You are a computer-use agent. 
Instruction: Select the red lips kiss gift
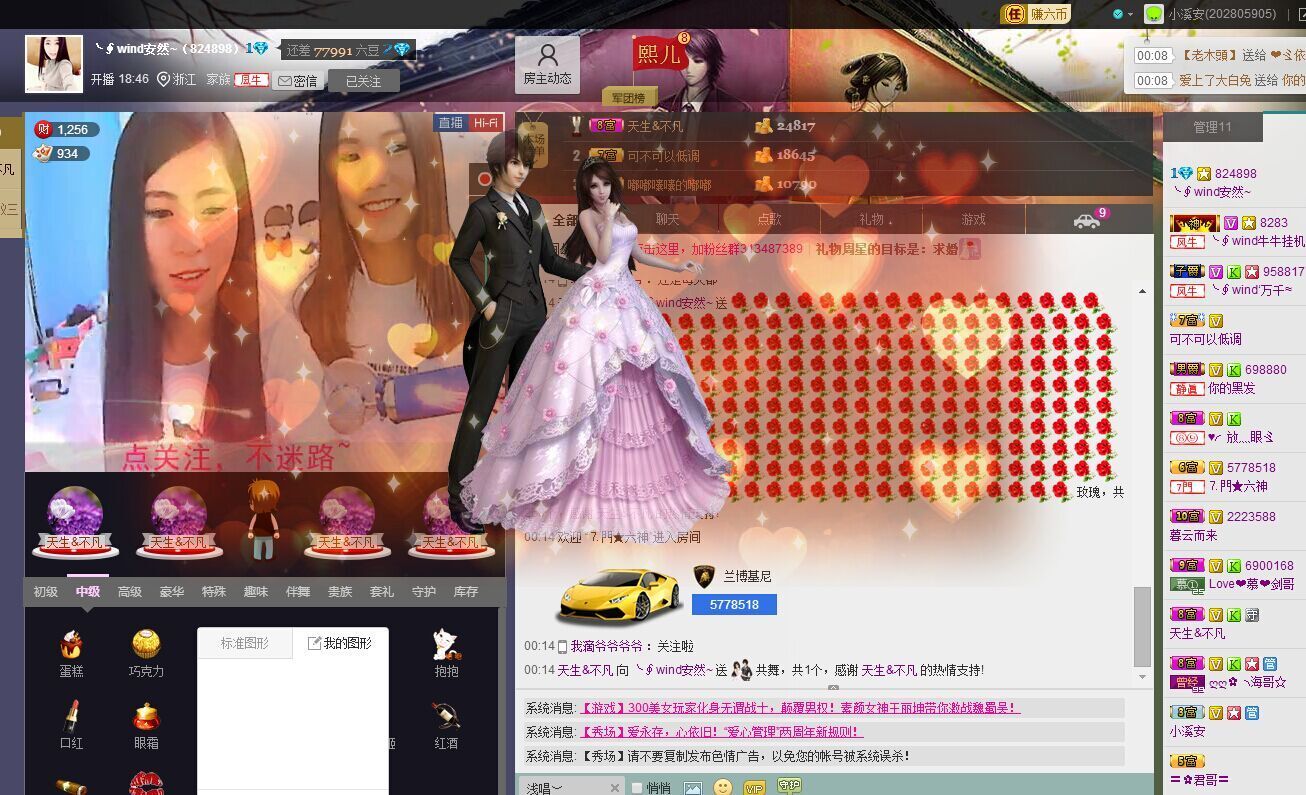146,783
